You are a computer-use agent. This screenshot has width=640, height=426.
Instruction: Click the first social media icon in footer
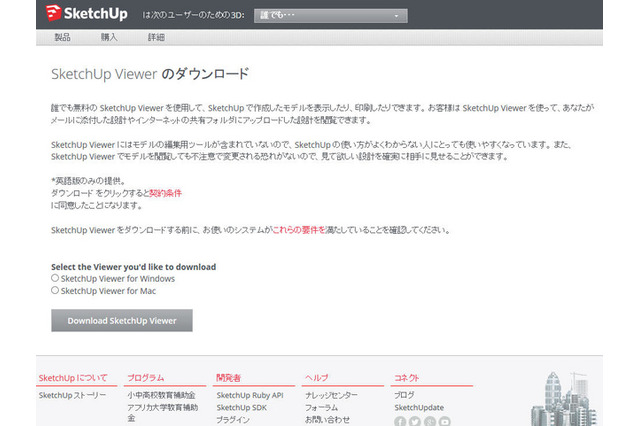pyautogui.click(x=400, y=421)
